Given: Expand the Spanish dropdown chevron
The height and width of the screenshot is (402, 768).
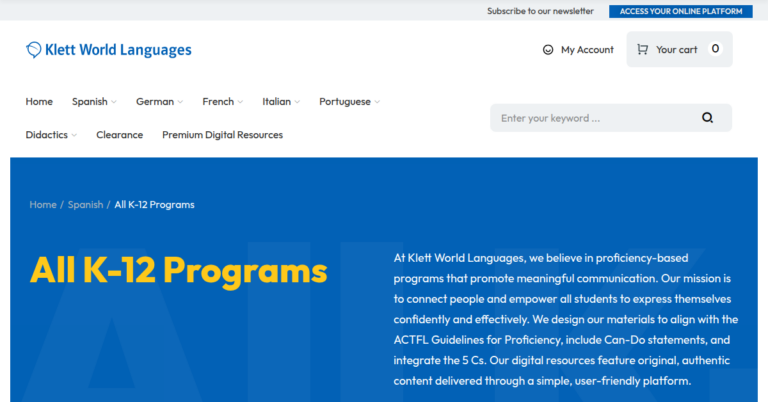Looking at the screenshot, I should [x=114, y=102].
